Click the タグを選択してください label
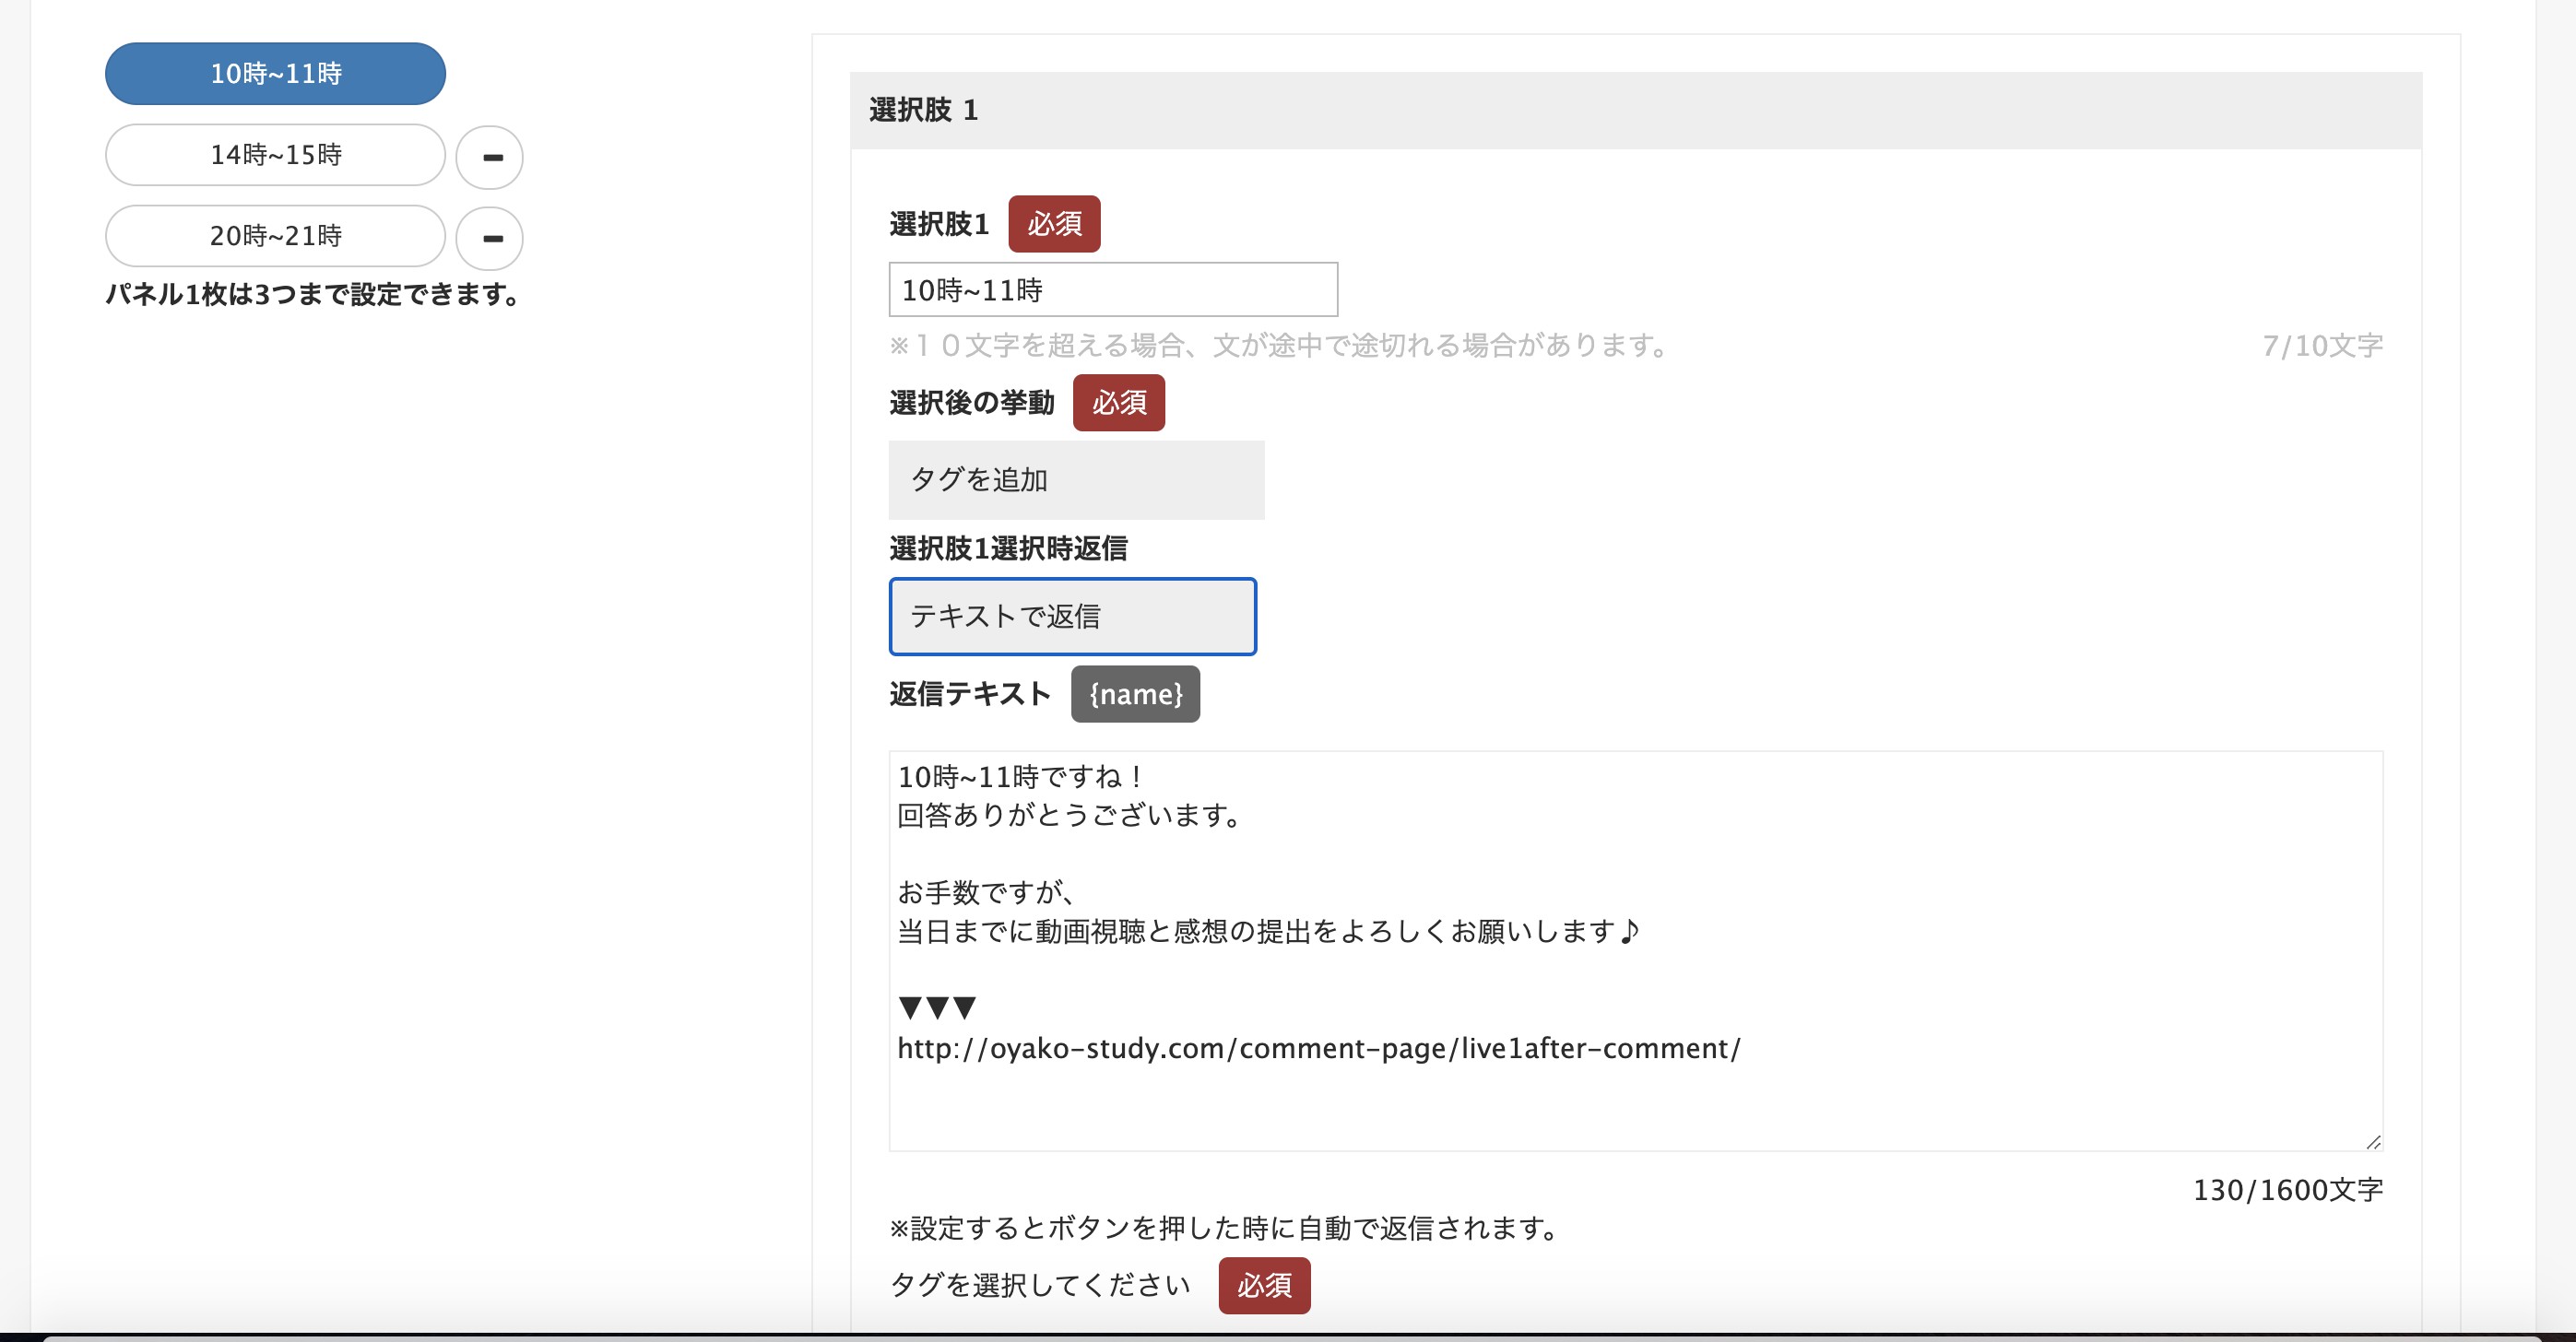This screenshot has width=2576, height=1342. (1040, 1285)
